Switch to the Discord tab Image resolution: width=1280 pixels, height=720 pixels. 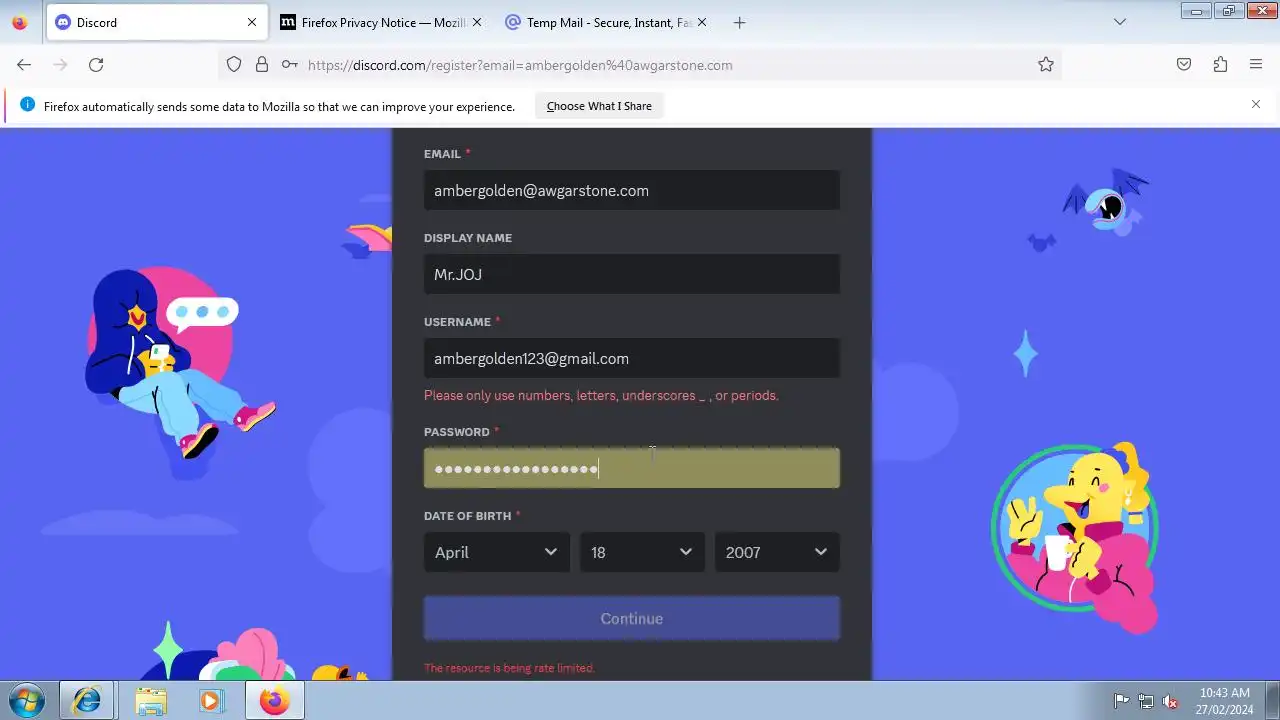pyautogui.click(x=156, y=22)
